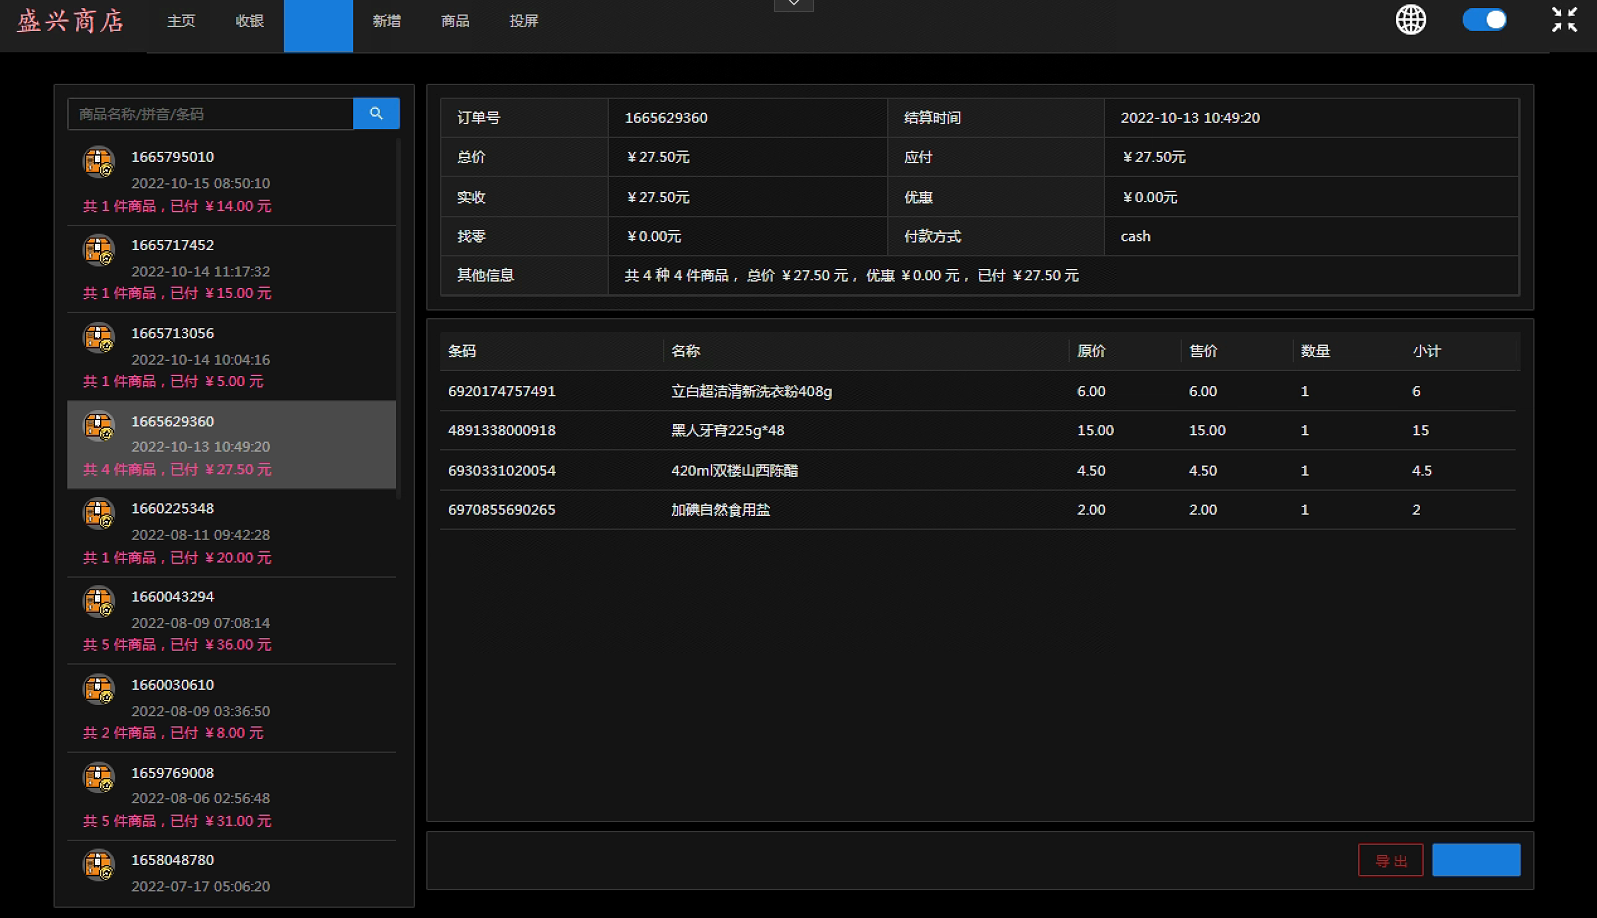This screenshot has height=918, width=1597.
Task: Click the 售价 column header
Action: click(1203, 351)
